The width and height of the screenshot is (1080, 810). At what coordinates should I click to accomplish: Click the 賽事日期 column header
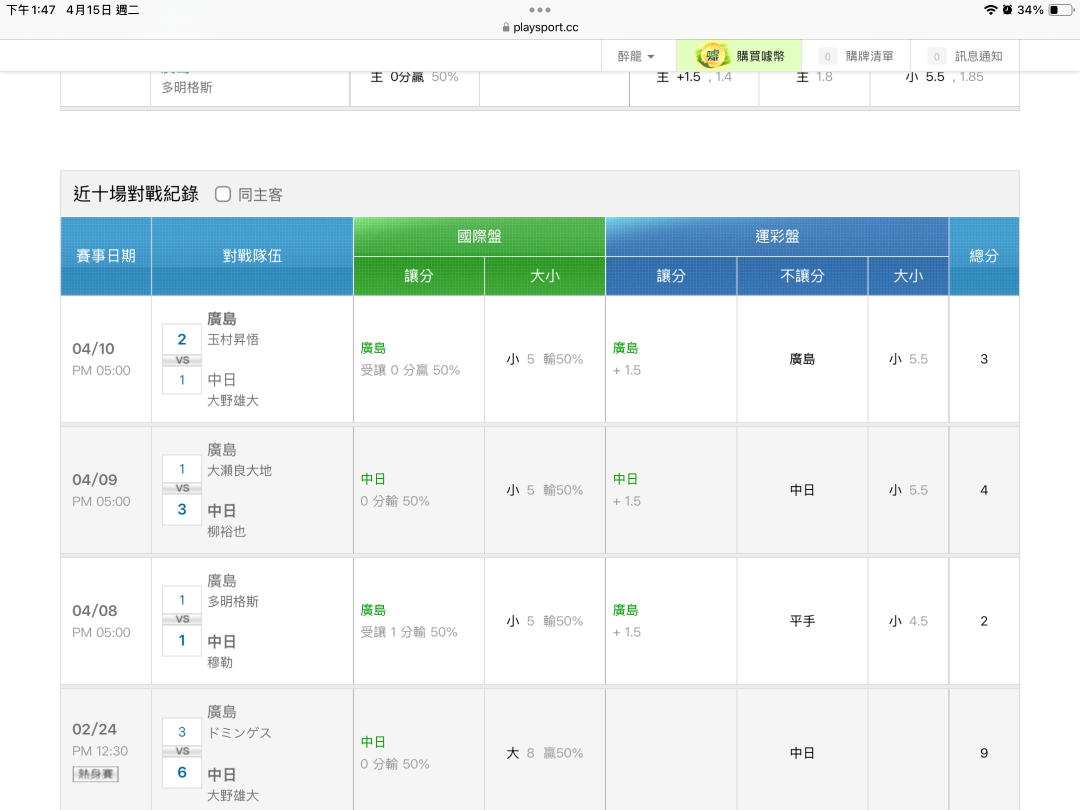click(106, 256)
